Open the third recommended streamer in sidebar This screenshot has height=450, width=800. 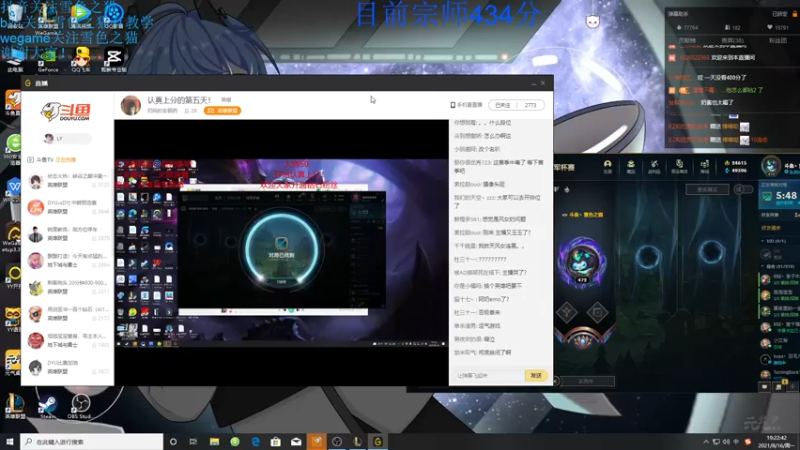(x=68, y=234)
